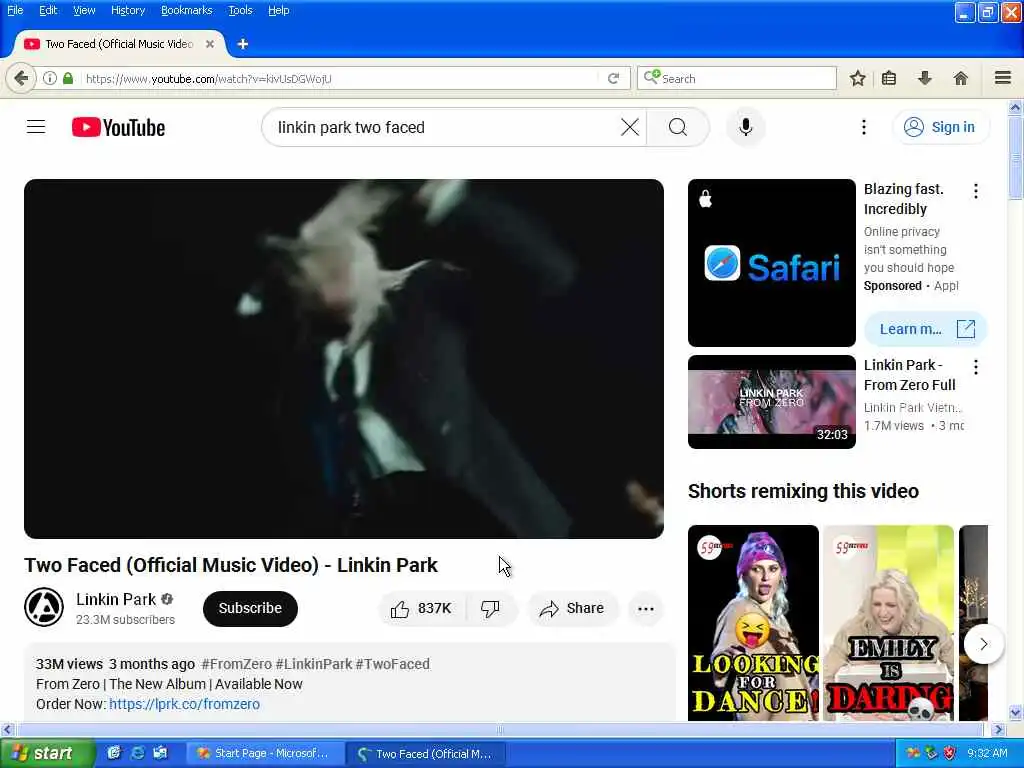The height and width of the screenshot is (768, 1024).
Task: Open the File menu
Action: (x=15, y=10)
